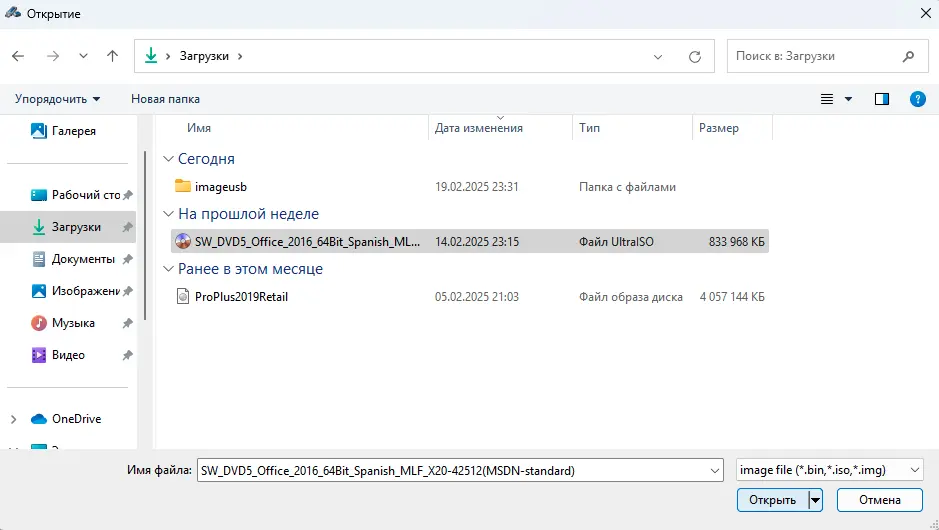Open help with the blue question icon
The width and height of the screenshot is (939, 530).
917,99
